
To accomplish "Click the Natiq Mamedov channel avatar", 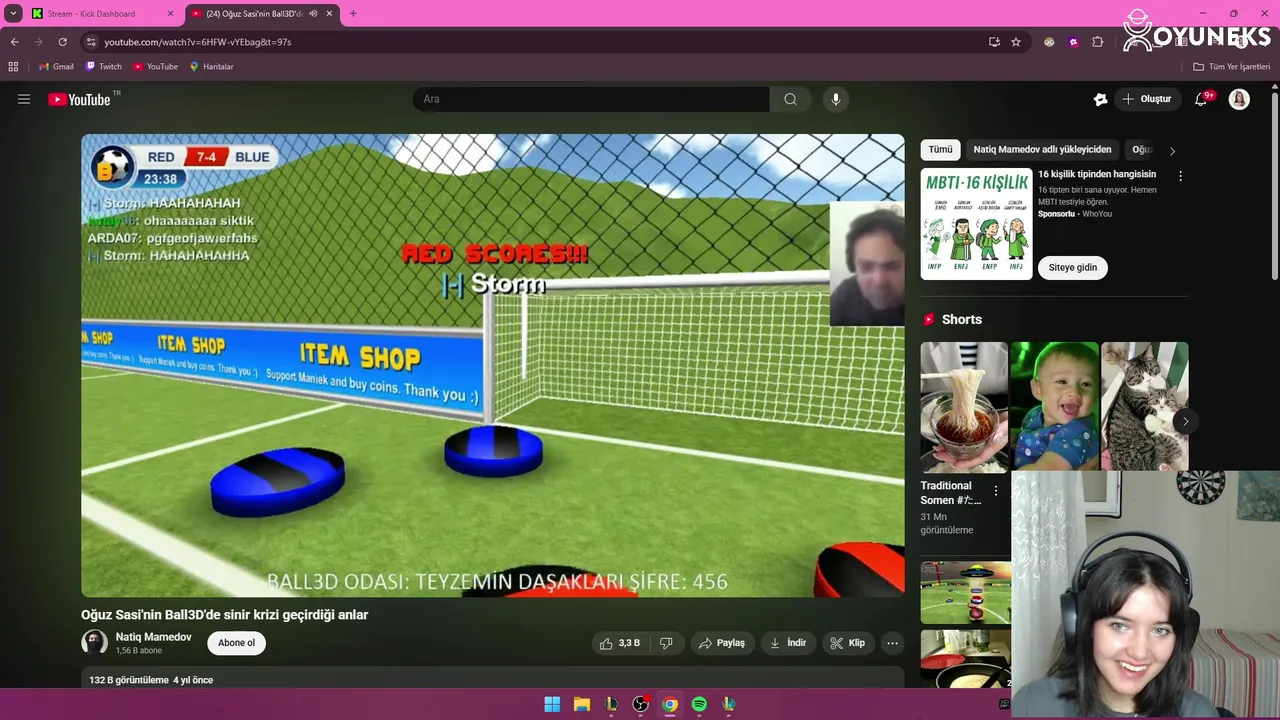I will (95, 642).
